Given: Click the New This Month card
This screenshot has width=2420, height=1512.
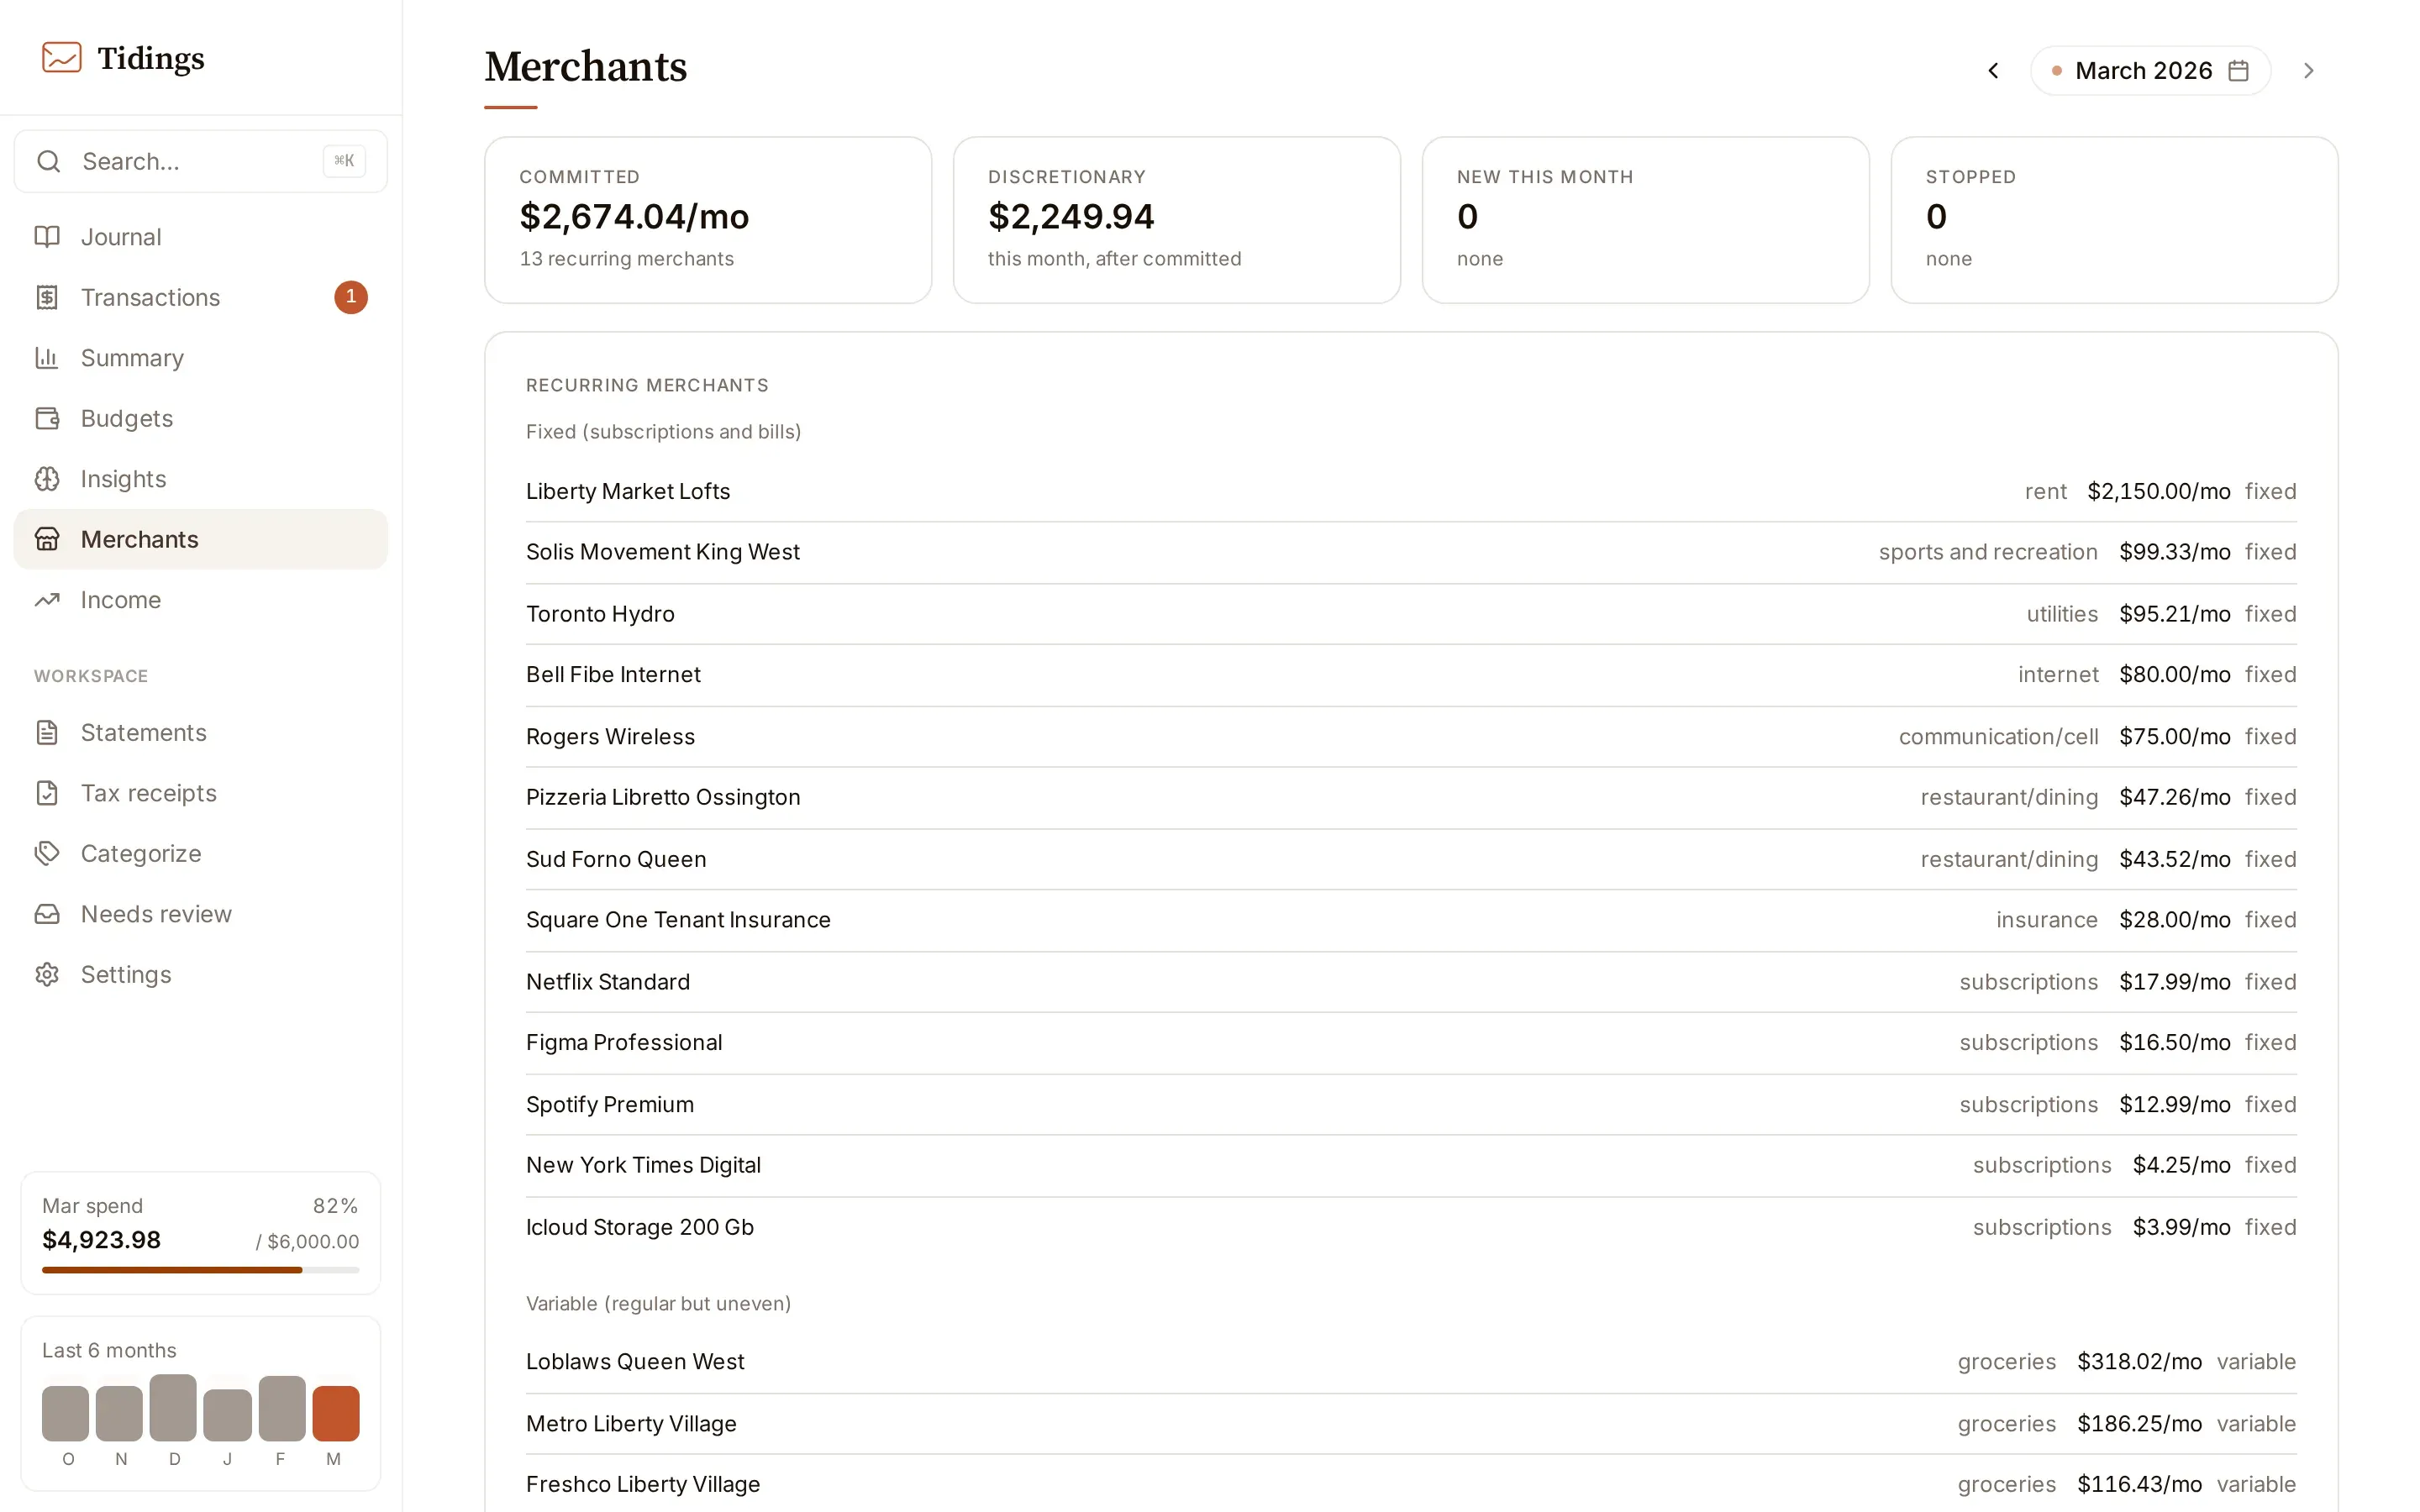Looking at the screenshot, I should pos(1646,220).
